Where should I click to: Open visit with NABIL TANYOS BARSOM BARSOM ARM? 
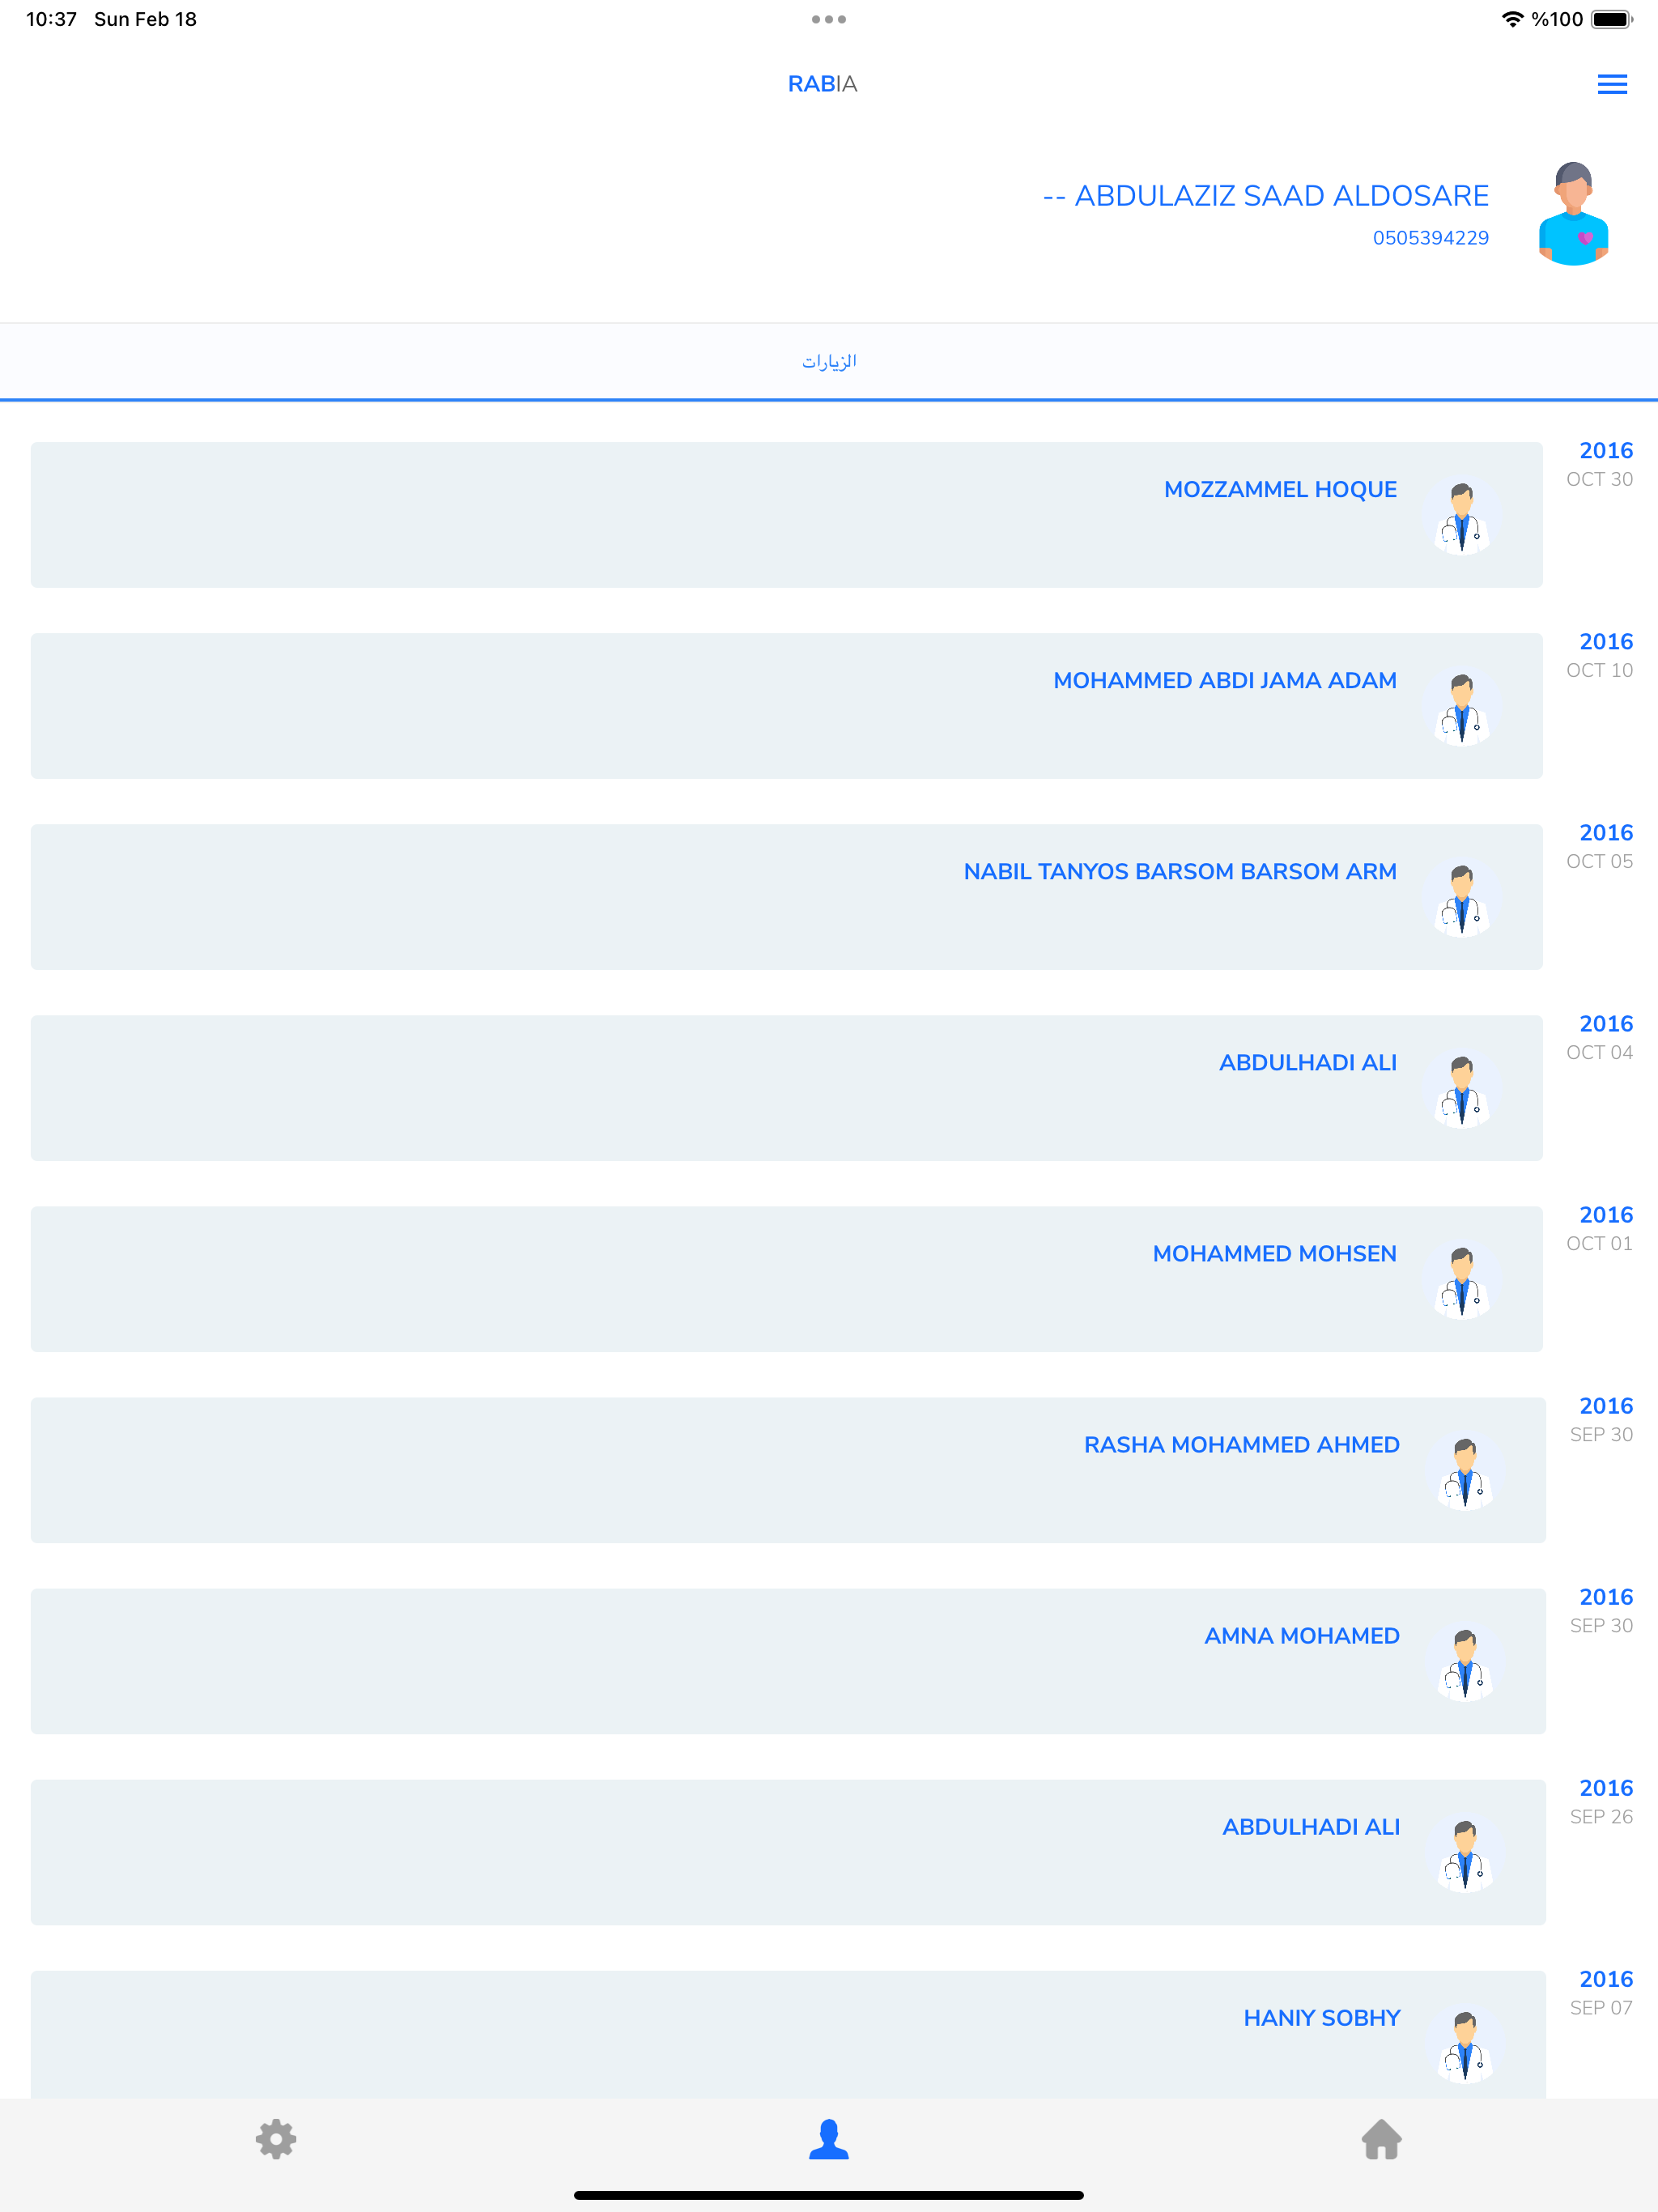point(786,897)
